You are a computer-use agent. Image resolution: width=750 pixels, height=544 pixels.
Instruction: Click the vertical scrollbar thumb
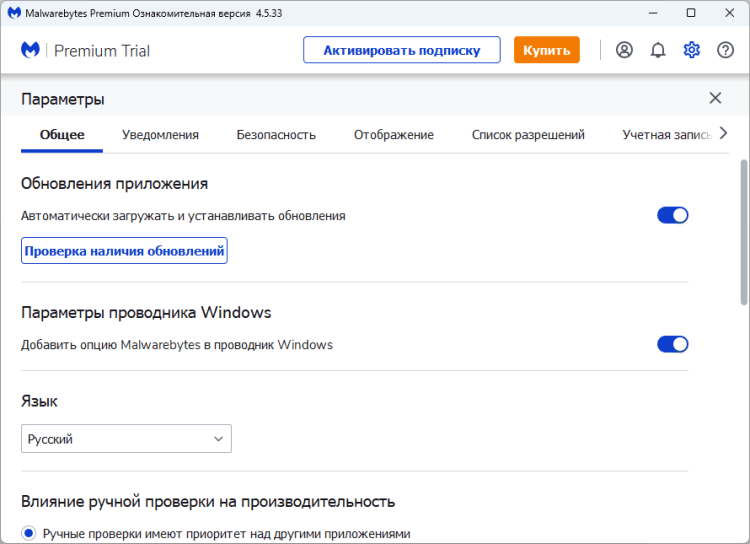(743, 230)
